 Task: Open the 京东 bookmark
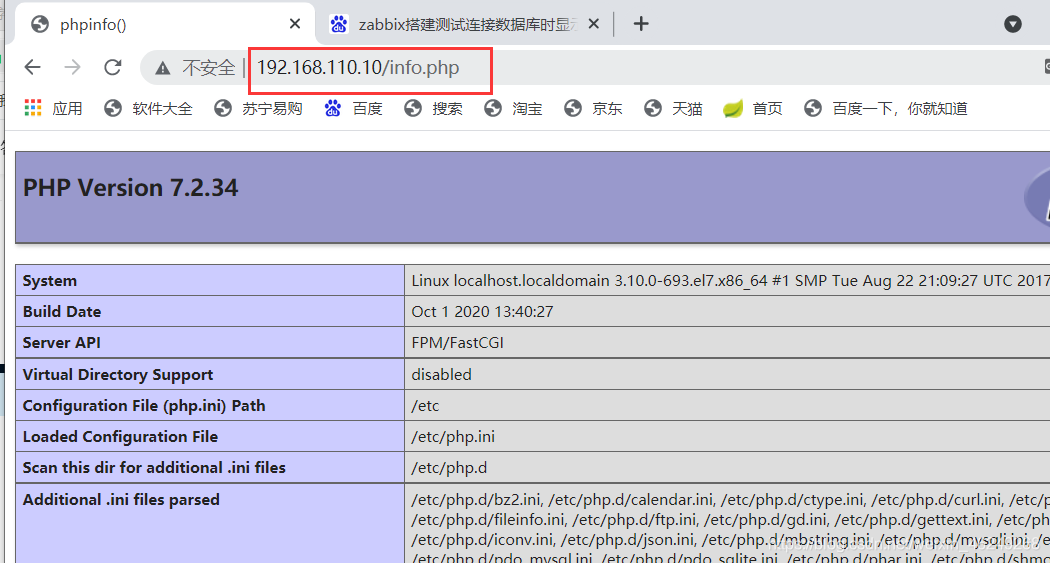[593, 108]
